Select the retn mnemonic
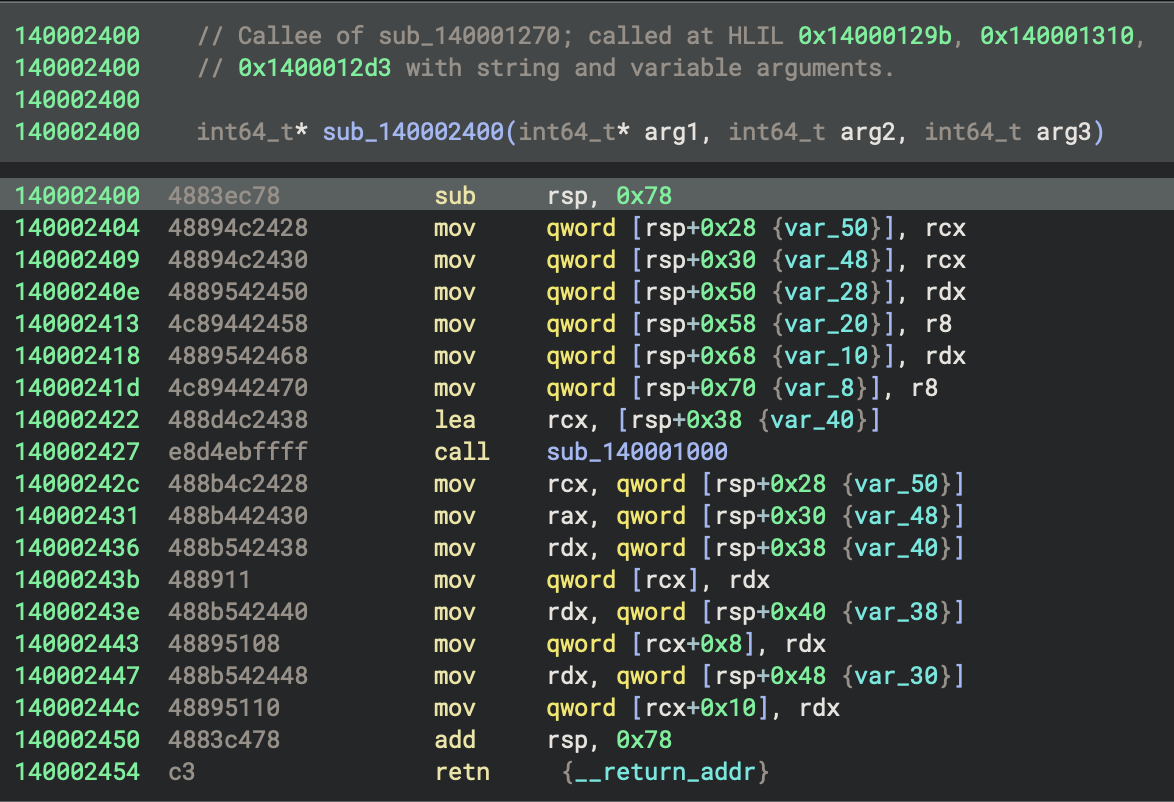This screenshot has width=1174, height=802. pos(462,772)
